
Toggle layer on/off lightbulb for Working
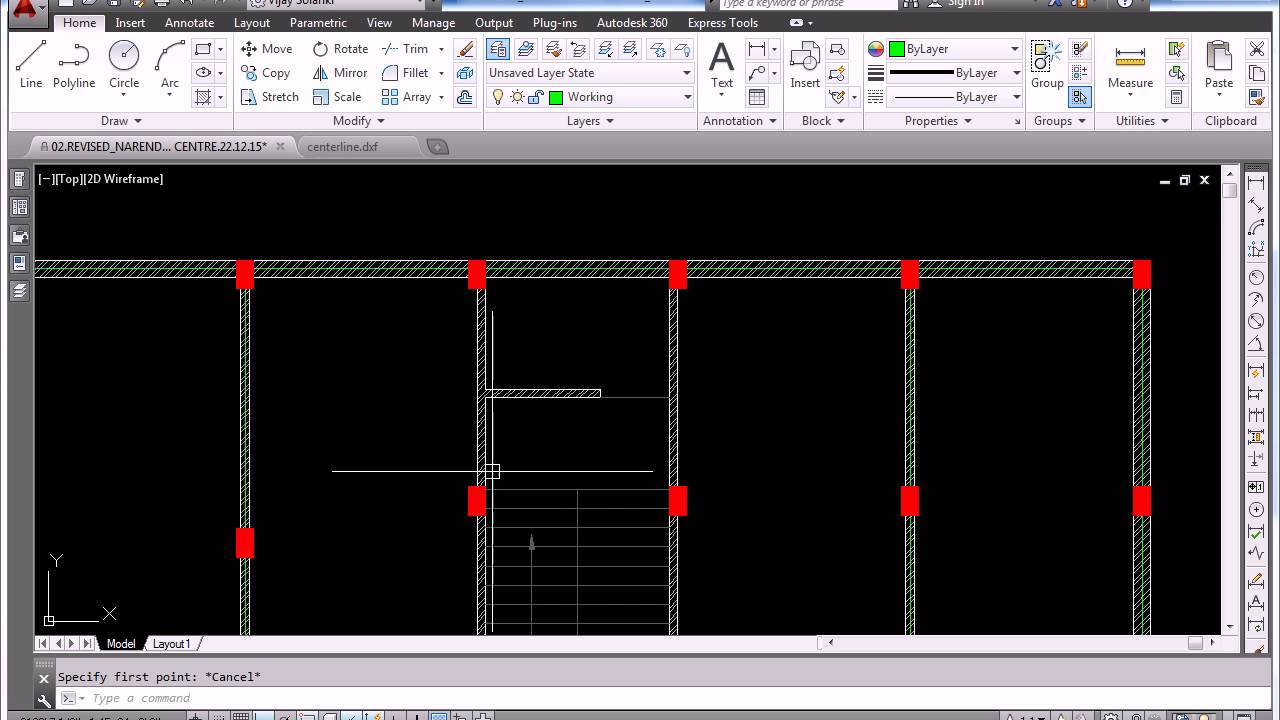click(x=497, y=96)
